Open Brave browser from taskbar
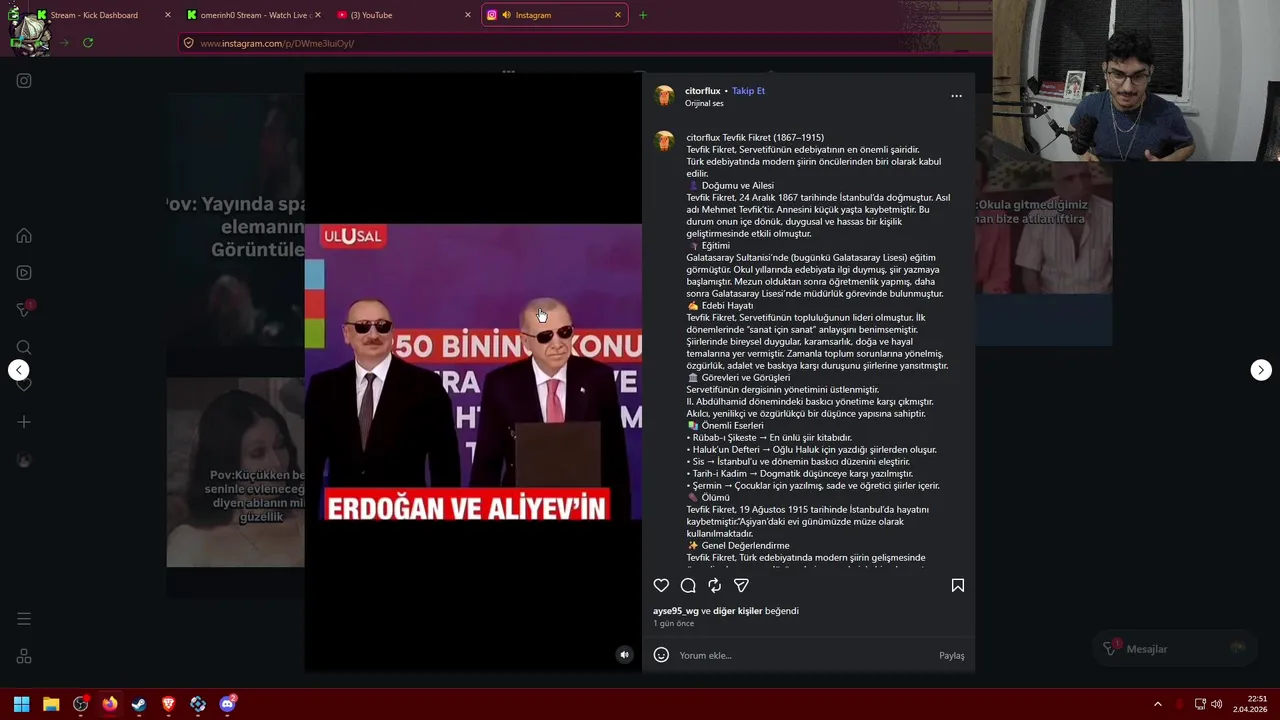 [x=168, y=704]
